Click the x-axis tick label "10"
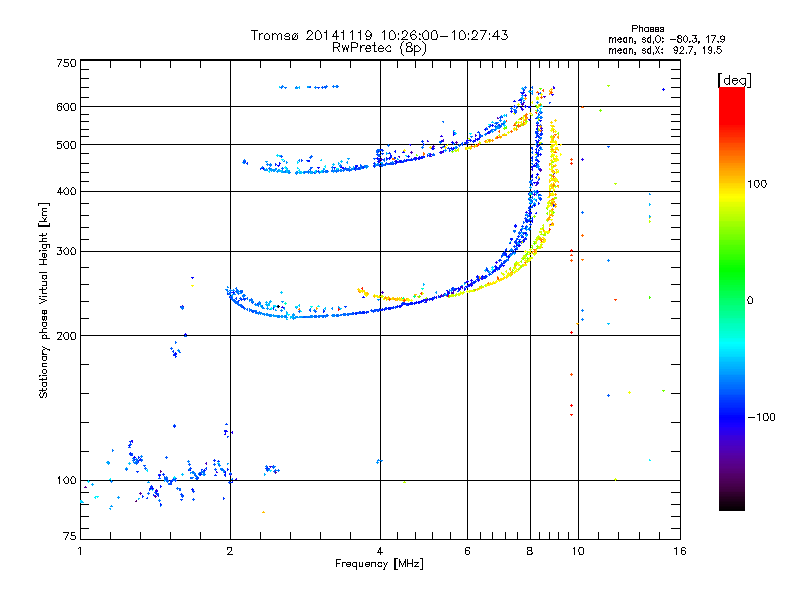Viewport: 800px width, 600px height. click(578, 551)
